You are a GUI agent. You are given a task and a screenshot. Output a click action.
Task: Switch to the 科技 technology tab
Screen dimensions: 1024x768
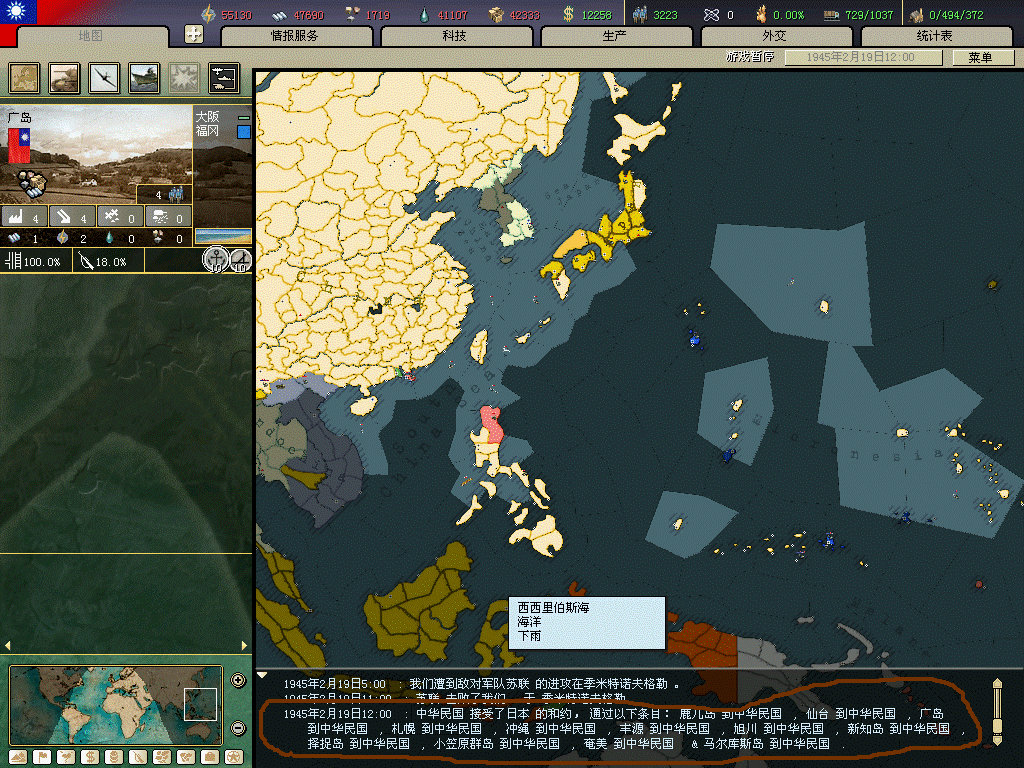pyautogui.click(x=455, y=37)
